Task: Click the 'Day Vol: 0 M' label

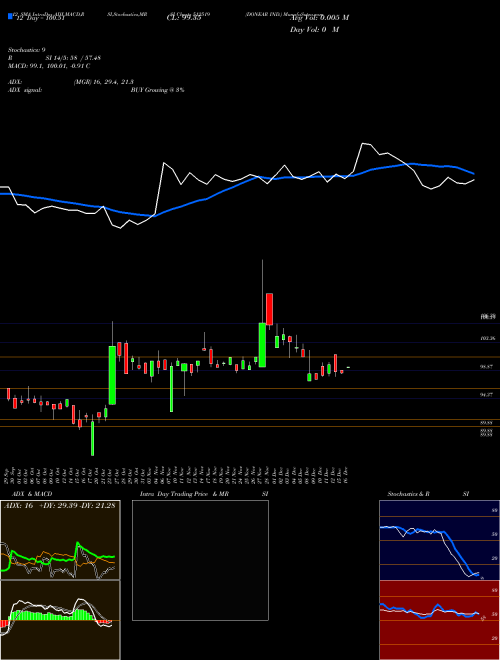Action: (314, 30)
